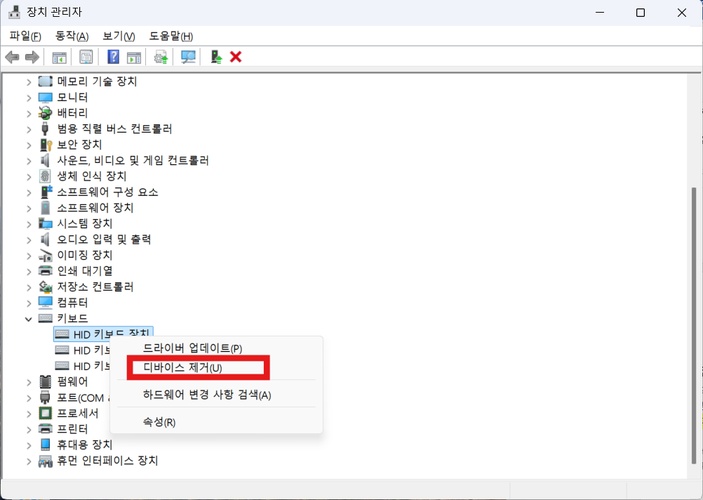
Task: Click the red X uninstall device icon
Action: point(236,57)
